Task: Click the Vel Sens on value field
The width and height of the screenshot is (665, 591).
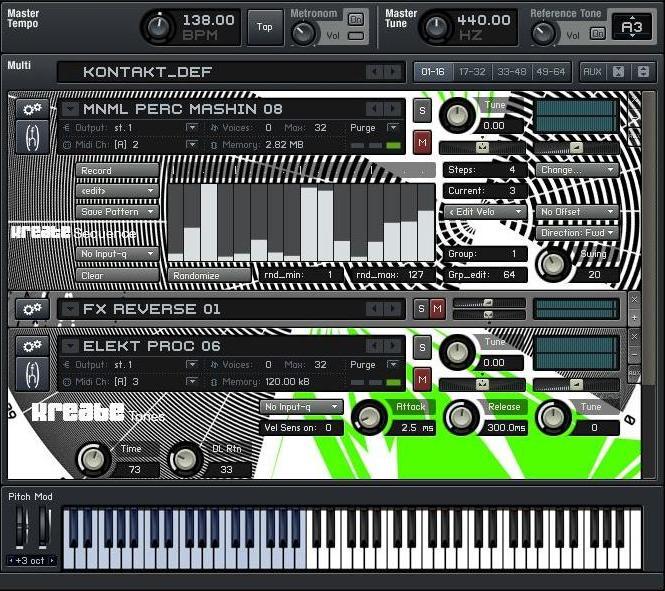Action: click(x=301, y=428)
